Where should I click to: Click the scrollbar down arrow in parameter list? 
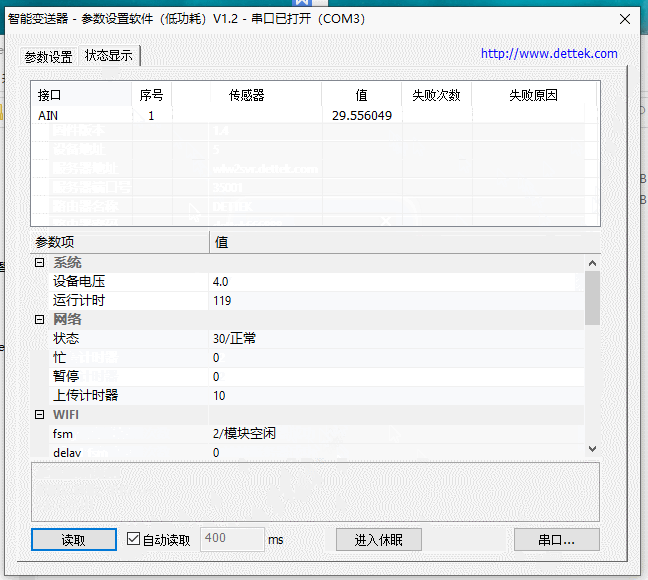click(592, 450)
